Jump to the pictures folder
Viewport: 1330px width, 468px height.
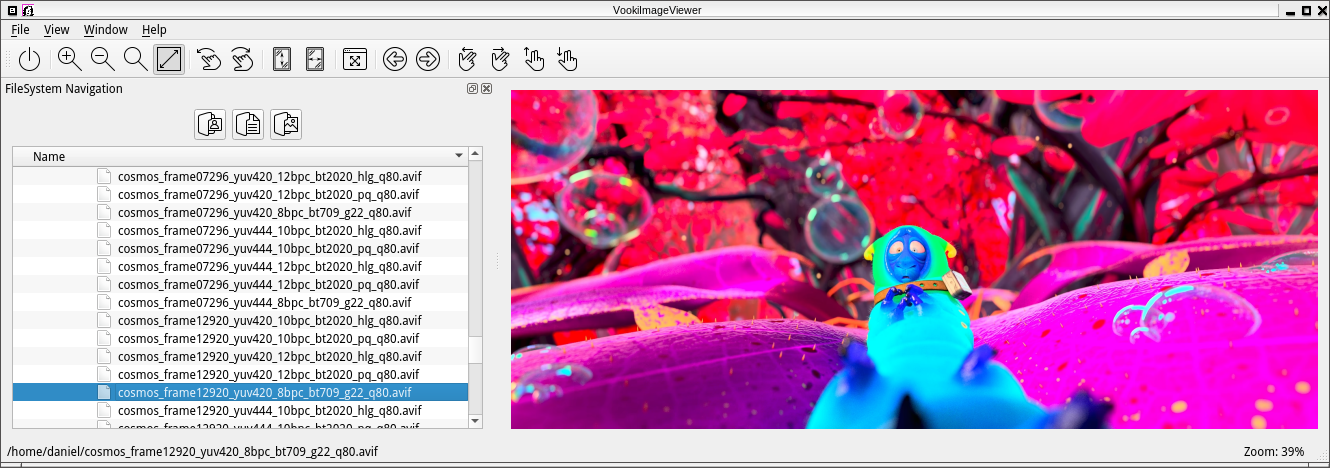tap(286, 124)
